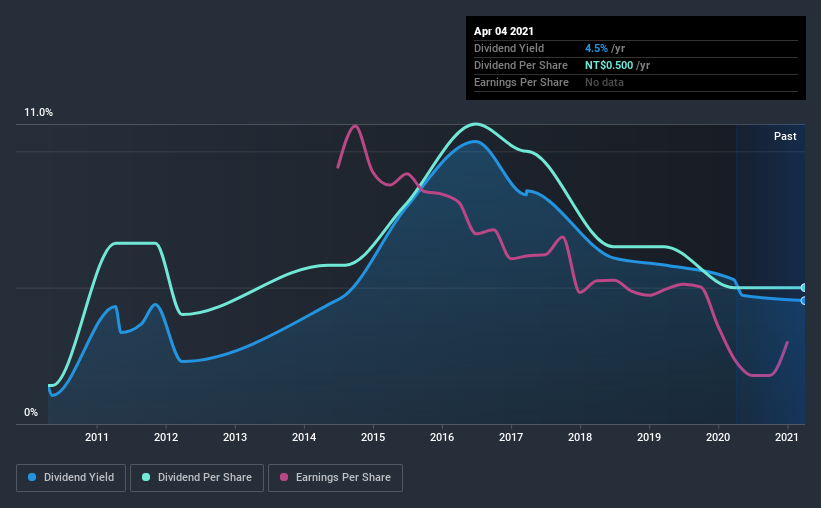This screenshot has height=508, width=821.
Task: Click the 4.5% dividend yield value in tooltip
Action: tap(596, 48)
